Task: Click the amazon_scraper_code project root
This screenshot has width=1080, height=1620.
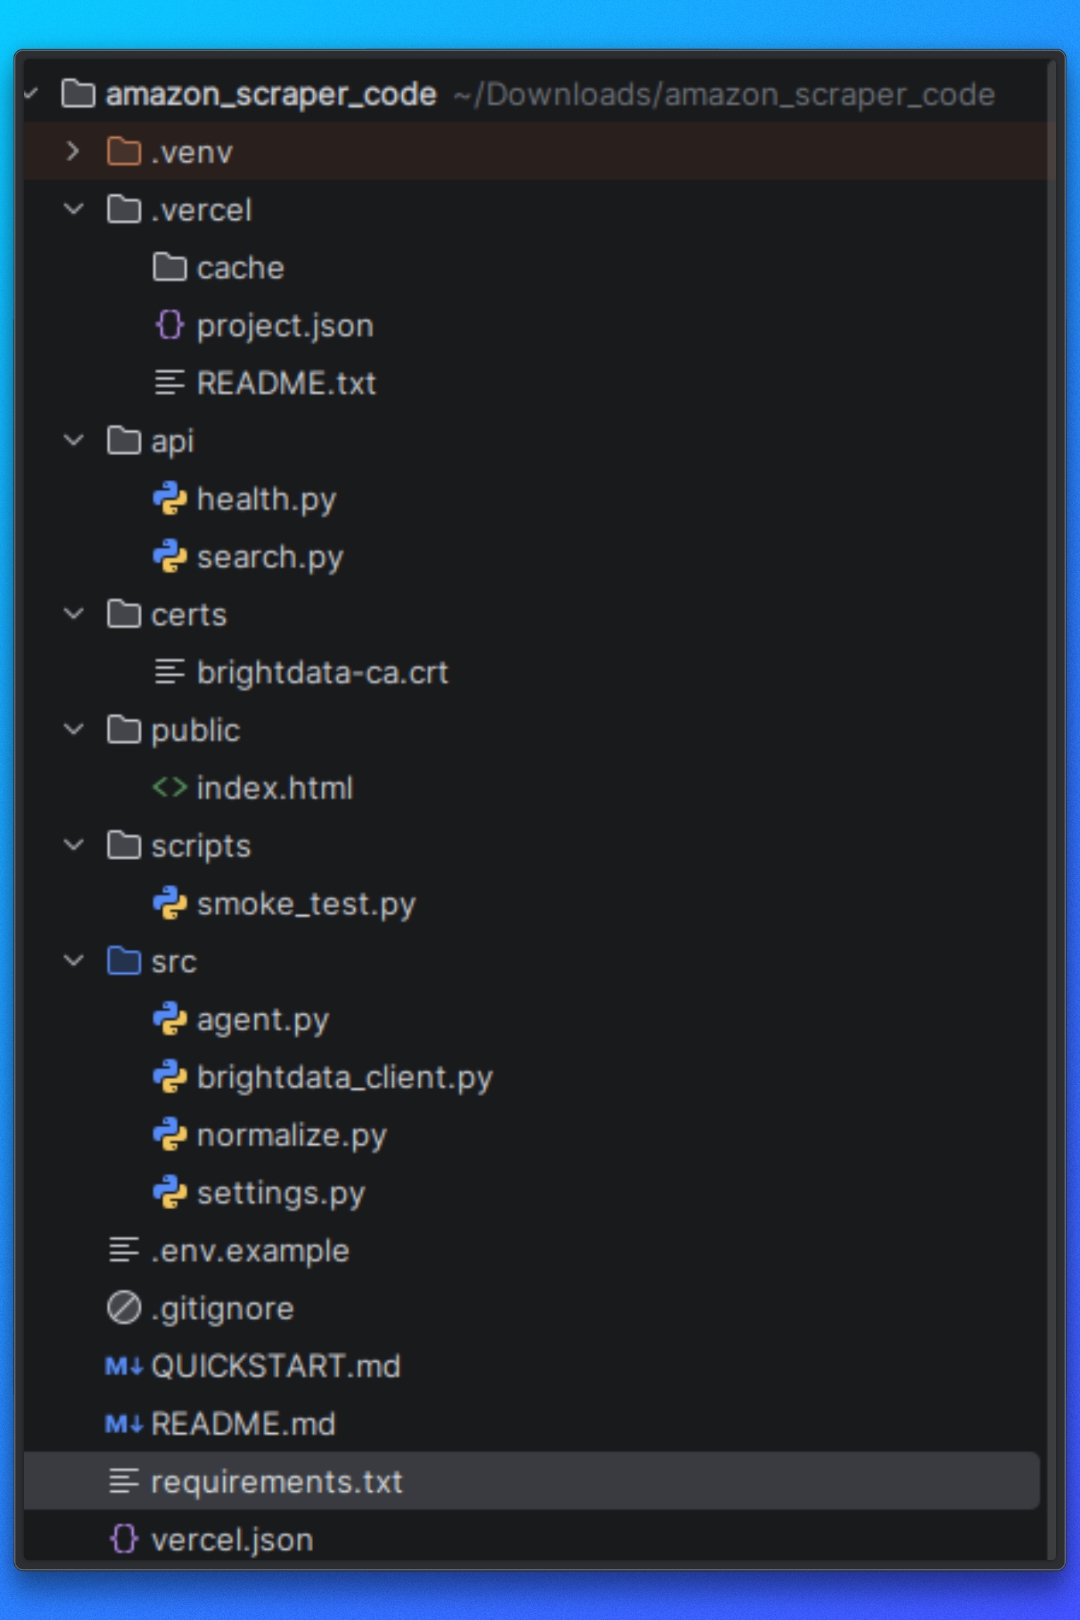Action: (272, 94)
